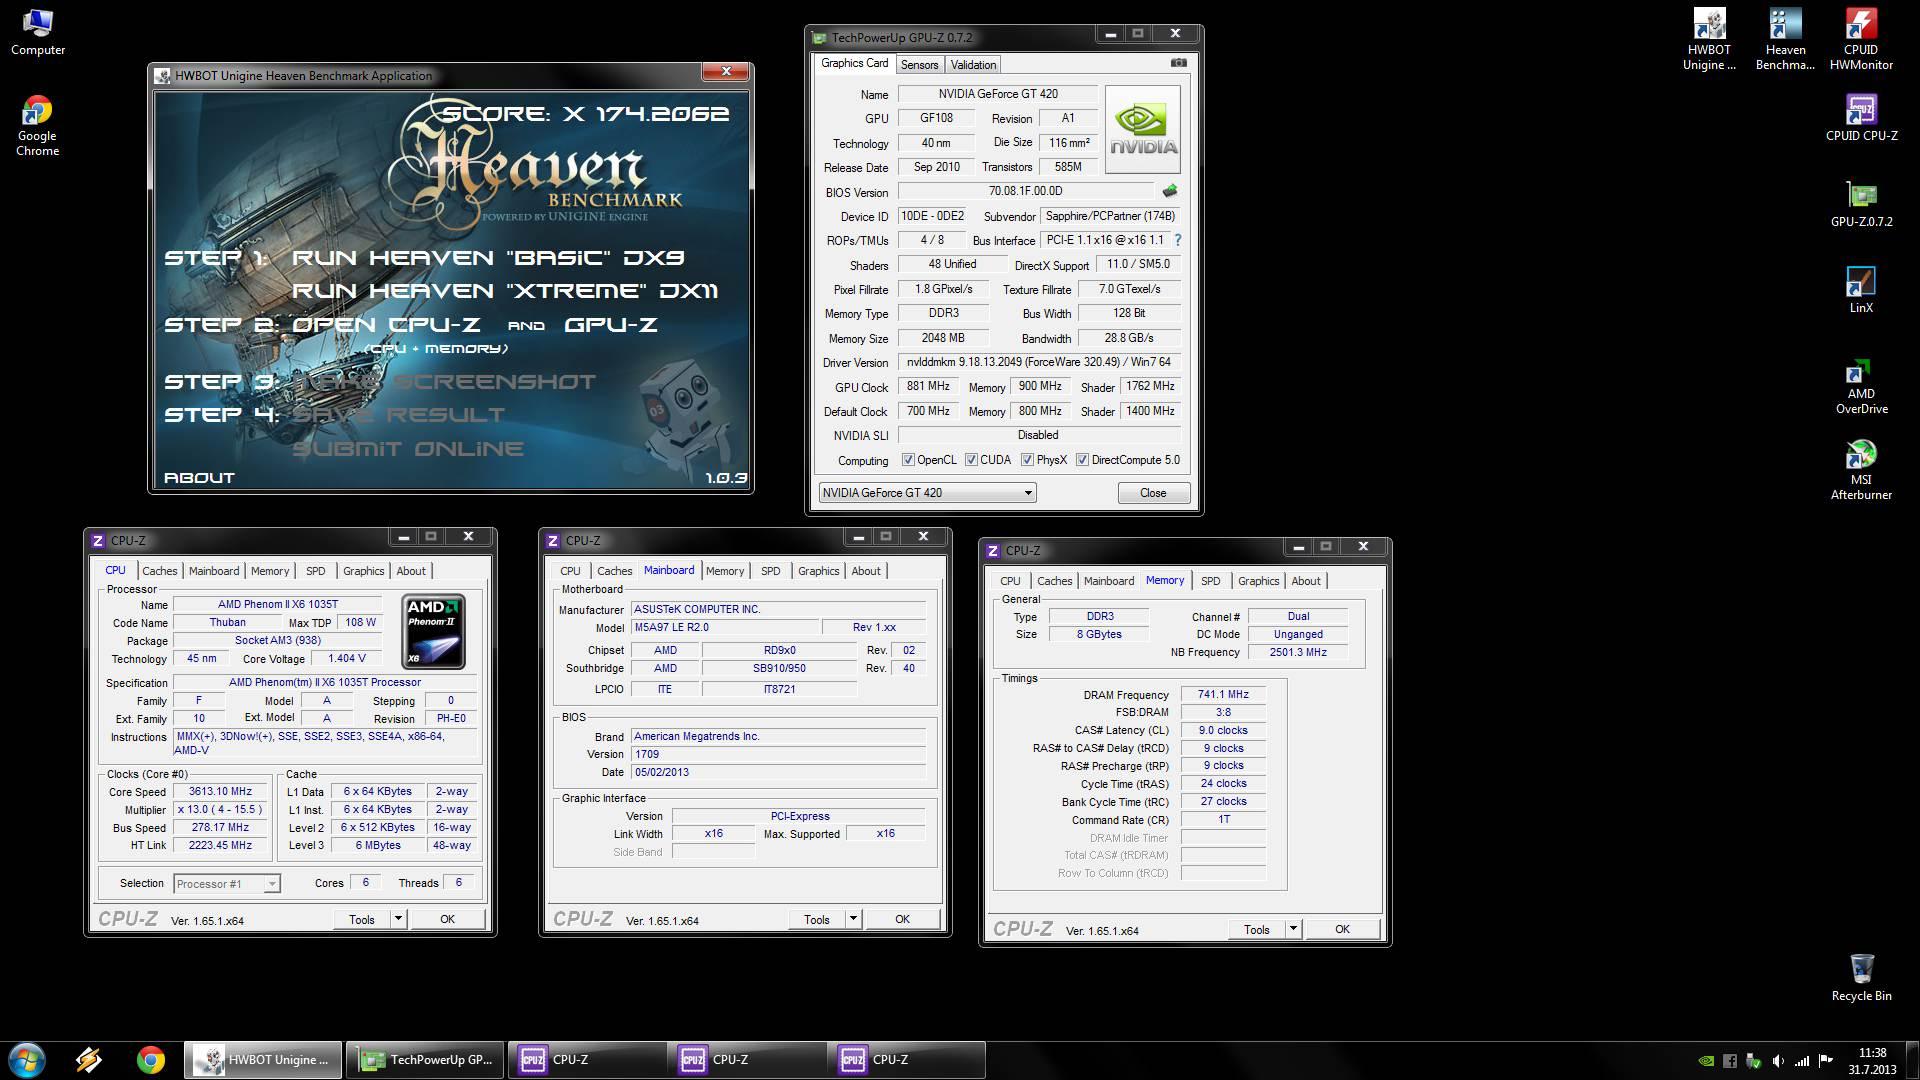Open the Recycle Bin
The image size is (1920, 1080).
coord(1861,977)
